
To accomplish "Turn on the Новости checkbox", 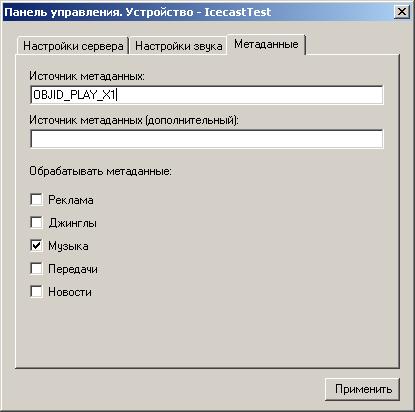I will (36, 292).
